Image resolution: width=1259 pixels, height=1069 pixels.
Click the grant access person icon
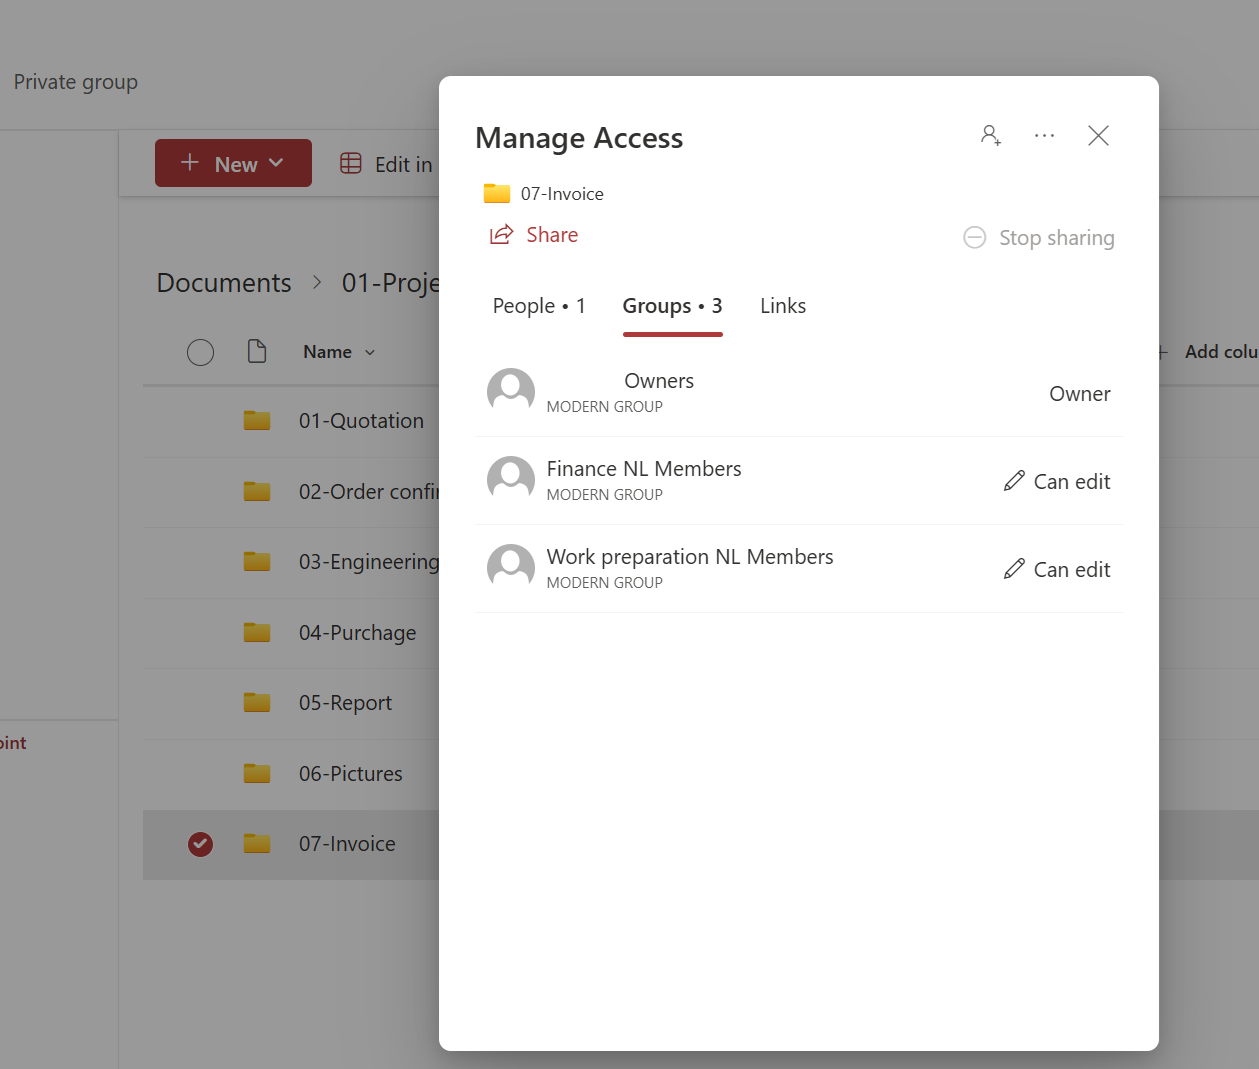coord(990,135)
